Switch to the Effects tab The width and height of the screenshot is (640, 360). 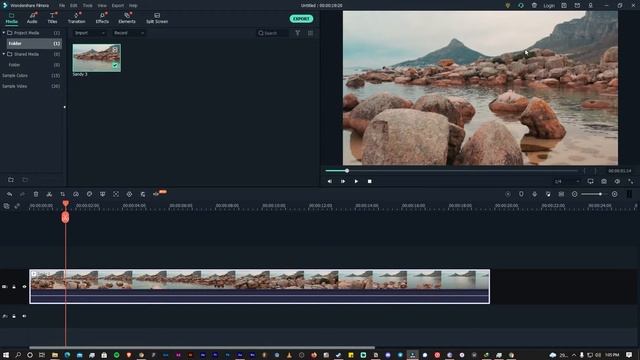(102, 18)
